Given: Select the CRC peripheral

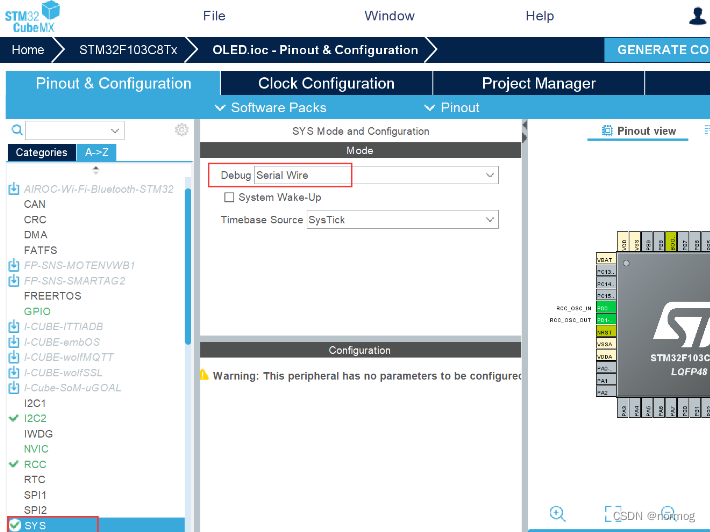Looking at the screenshot, I should (x=35, y=219).
